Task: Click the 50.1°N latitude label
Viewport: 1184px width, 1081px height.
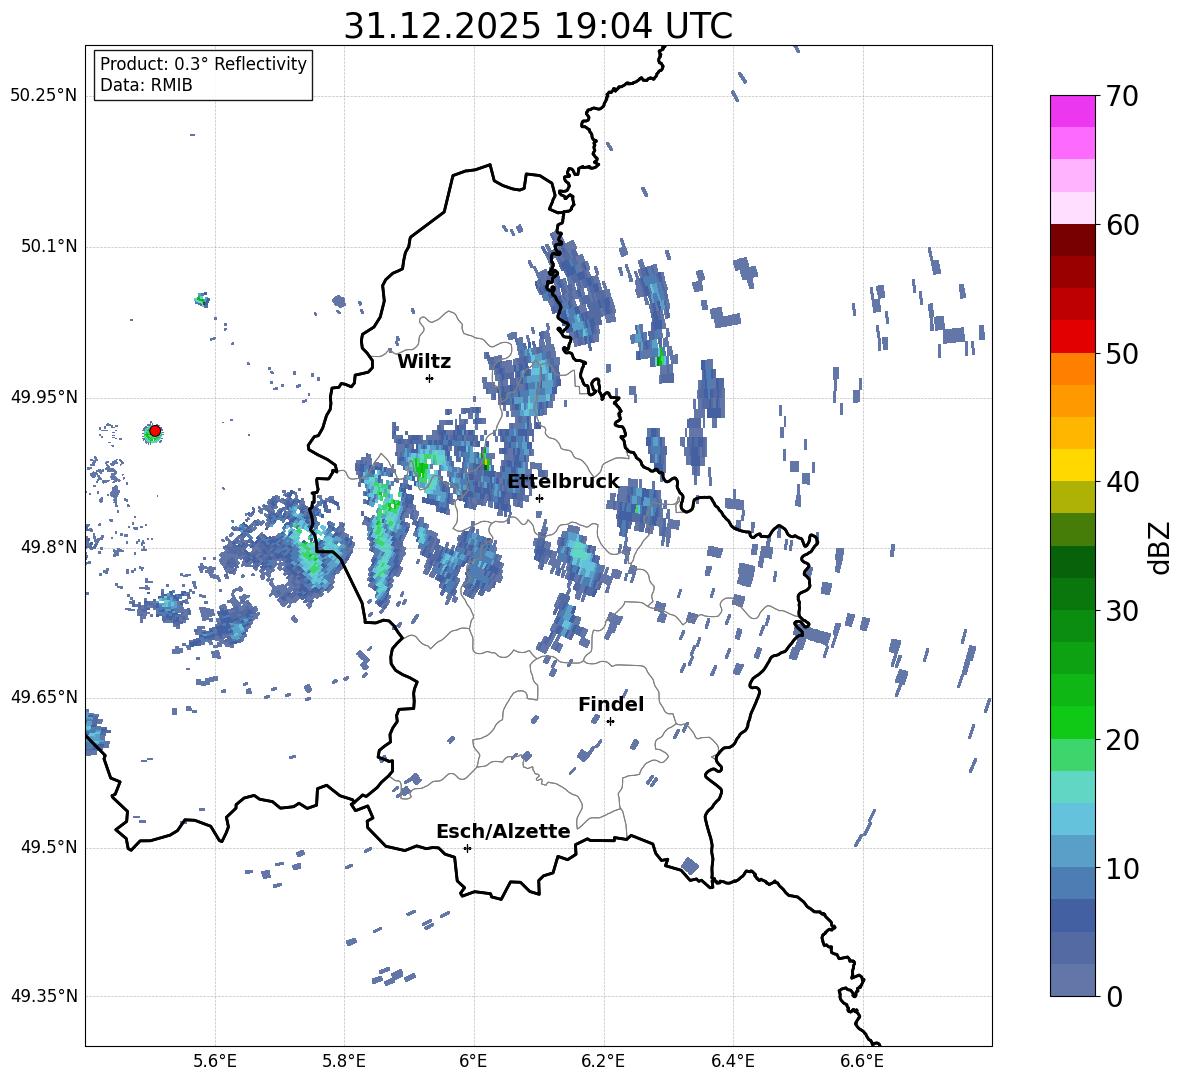Action: 48,247
